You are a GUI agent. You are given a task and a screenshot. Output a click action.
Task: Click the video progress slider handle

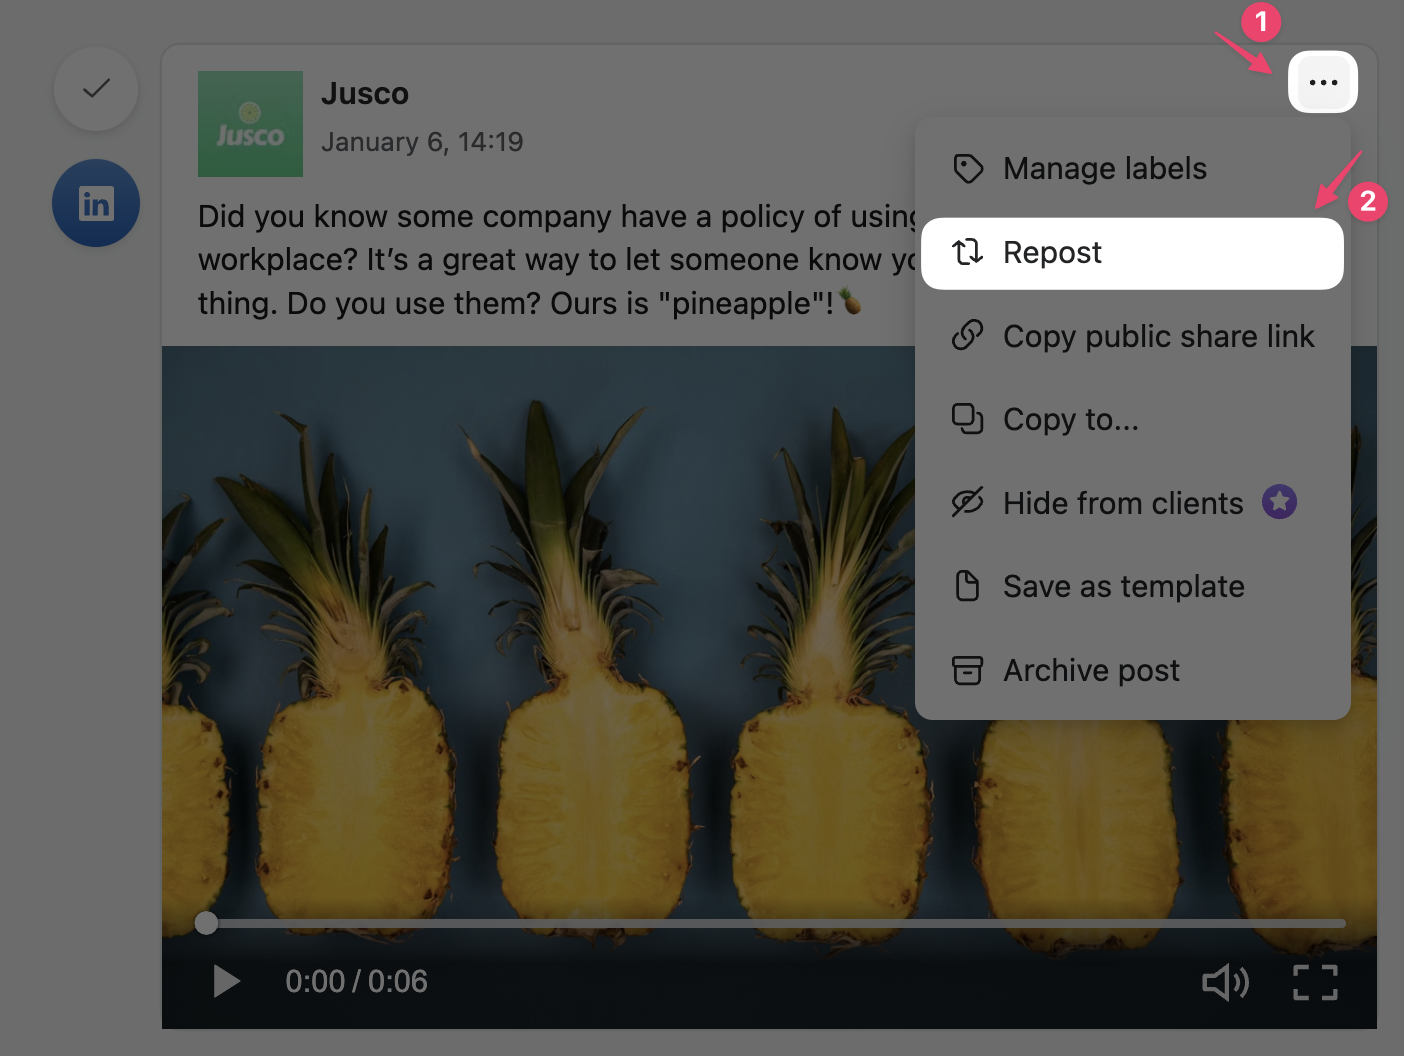click(206, 923)
